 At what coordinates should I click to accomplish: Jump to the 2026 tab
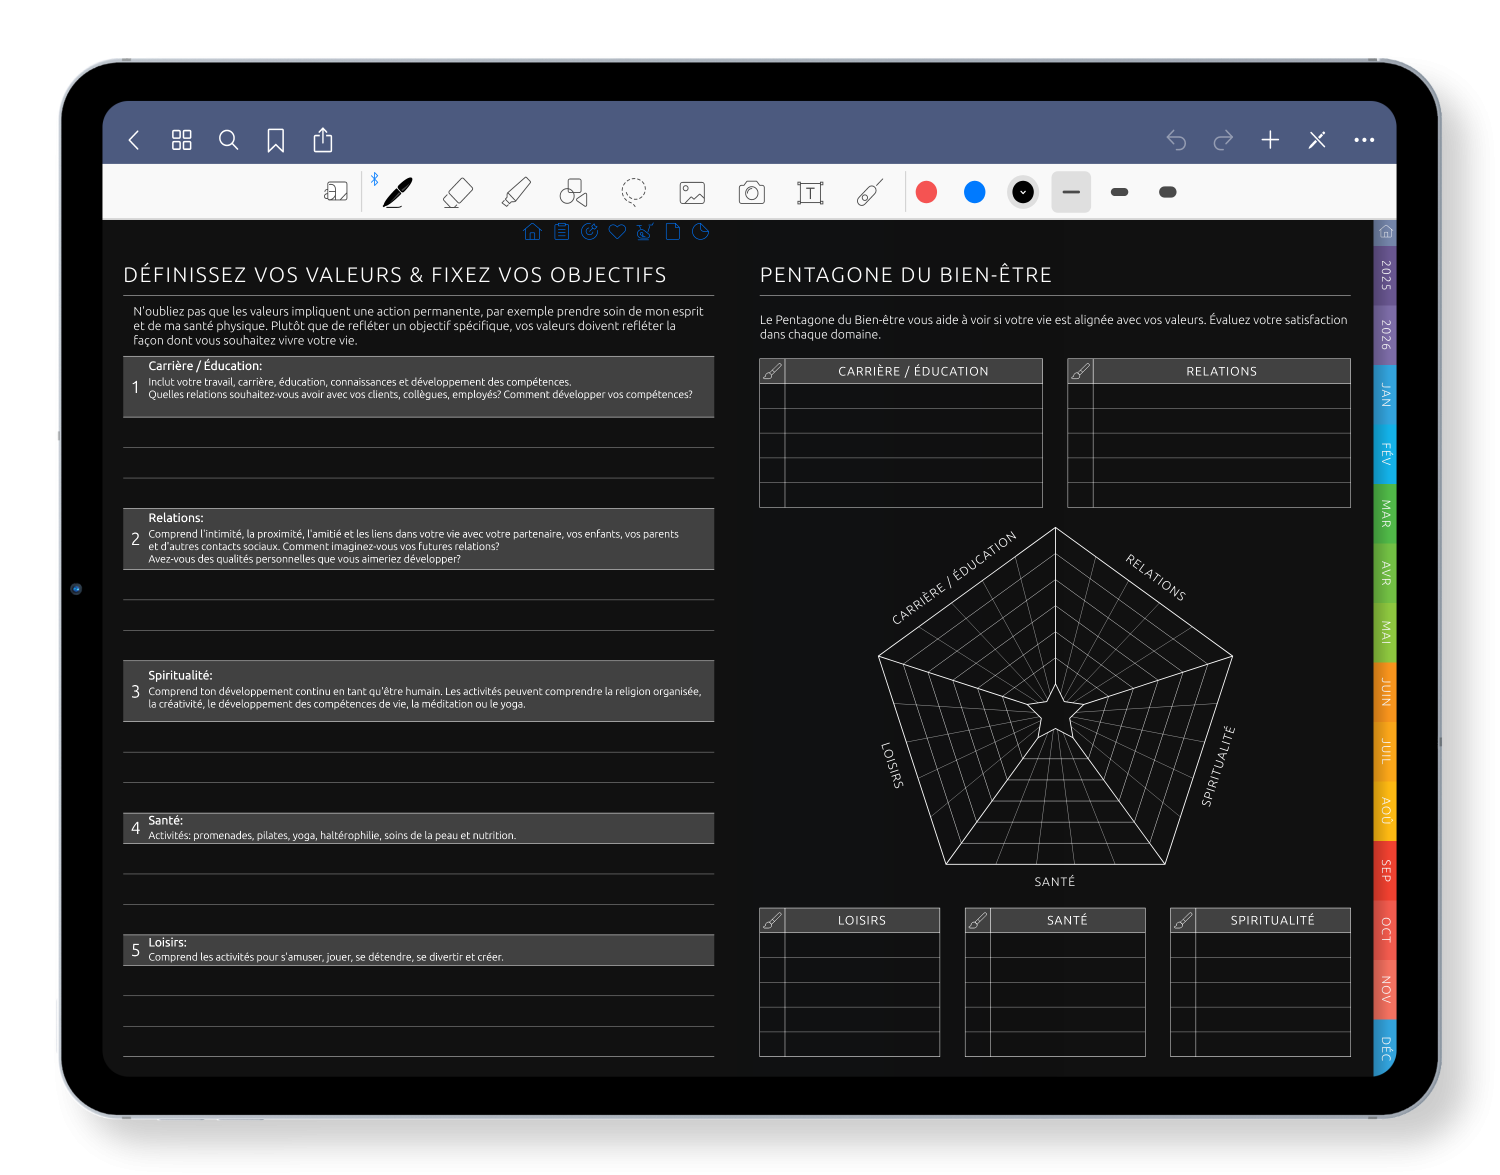point(1385,335)
